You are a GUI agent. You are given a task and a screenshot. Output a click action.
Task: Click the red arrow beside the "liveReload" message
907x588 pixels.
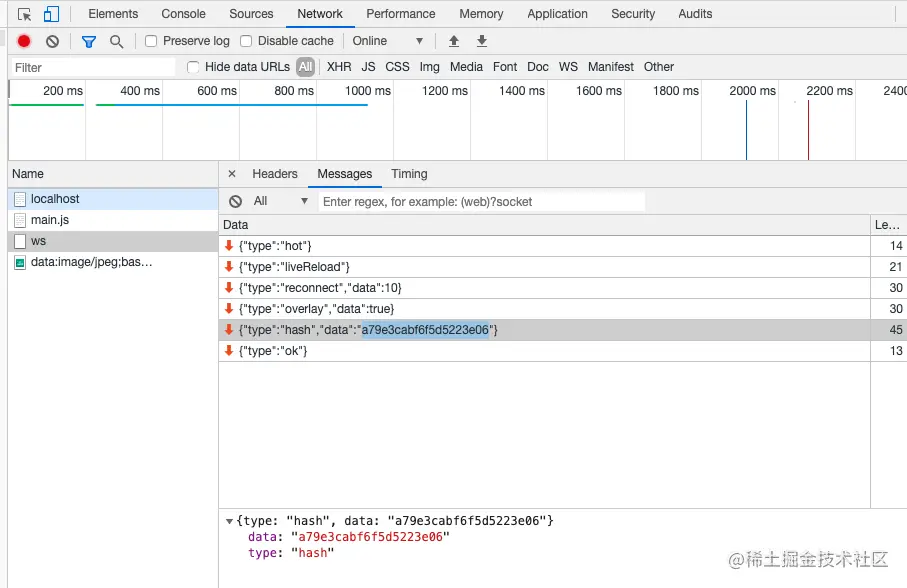coord(229,267)
